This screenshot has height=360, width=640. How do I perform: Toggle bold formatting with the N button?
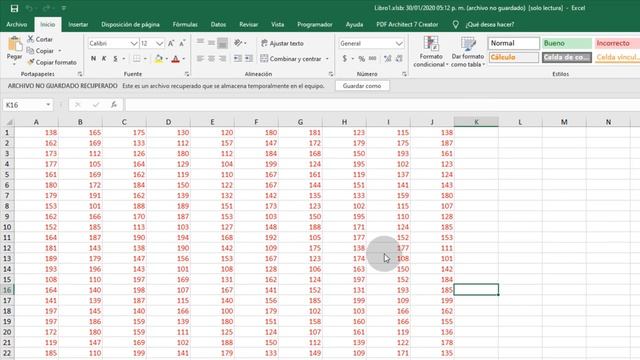pos(93,59)
